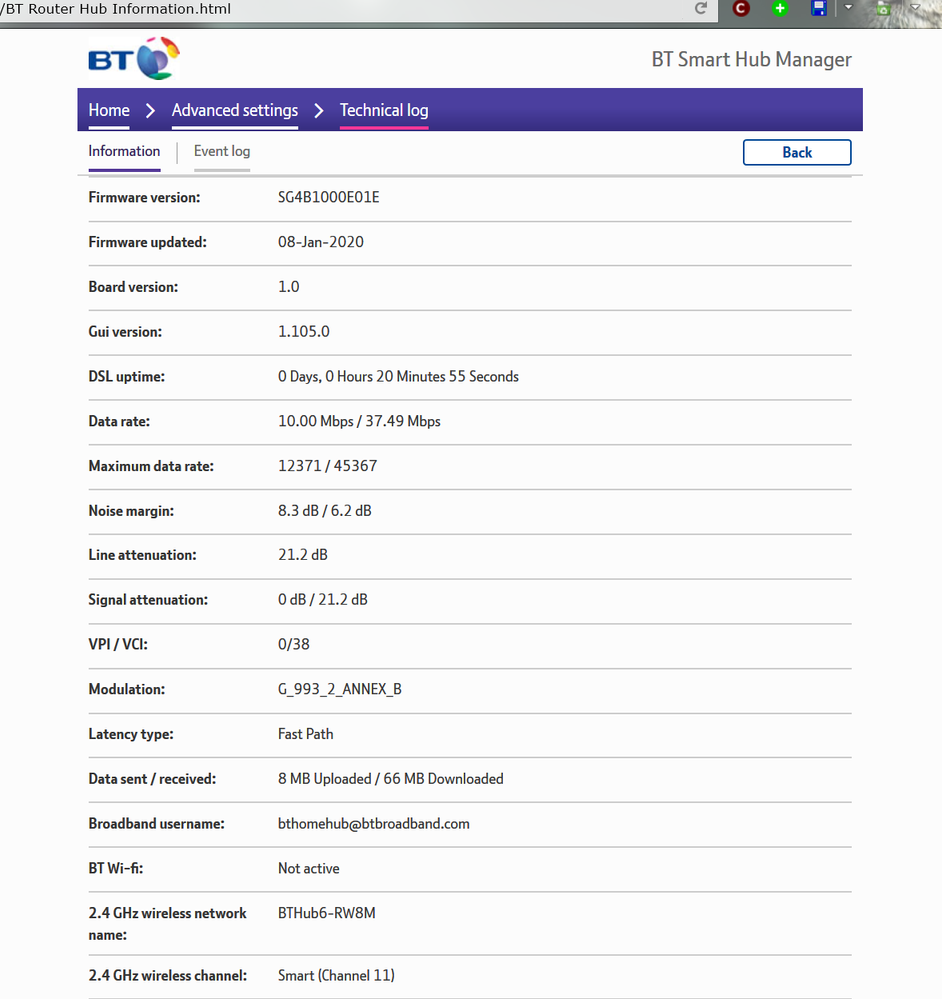The height and width of the screenshot is (999, 942).
Task: Click the BT logo
Action: coord(134,59)
